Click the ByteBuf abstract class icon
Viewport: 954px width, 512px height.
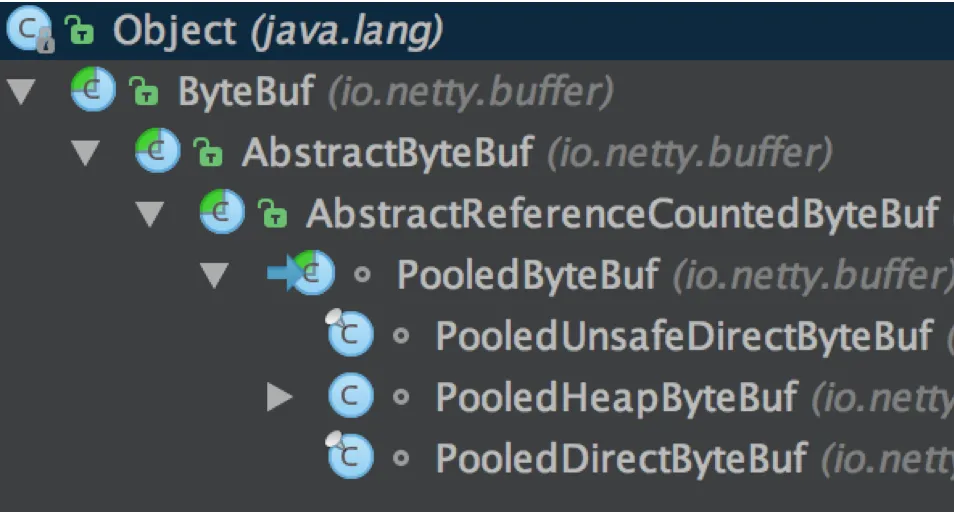pos(92,89)
